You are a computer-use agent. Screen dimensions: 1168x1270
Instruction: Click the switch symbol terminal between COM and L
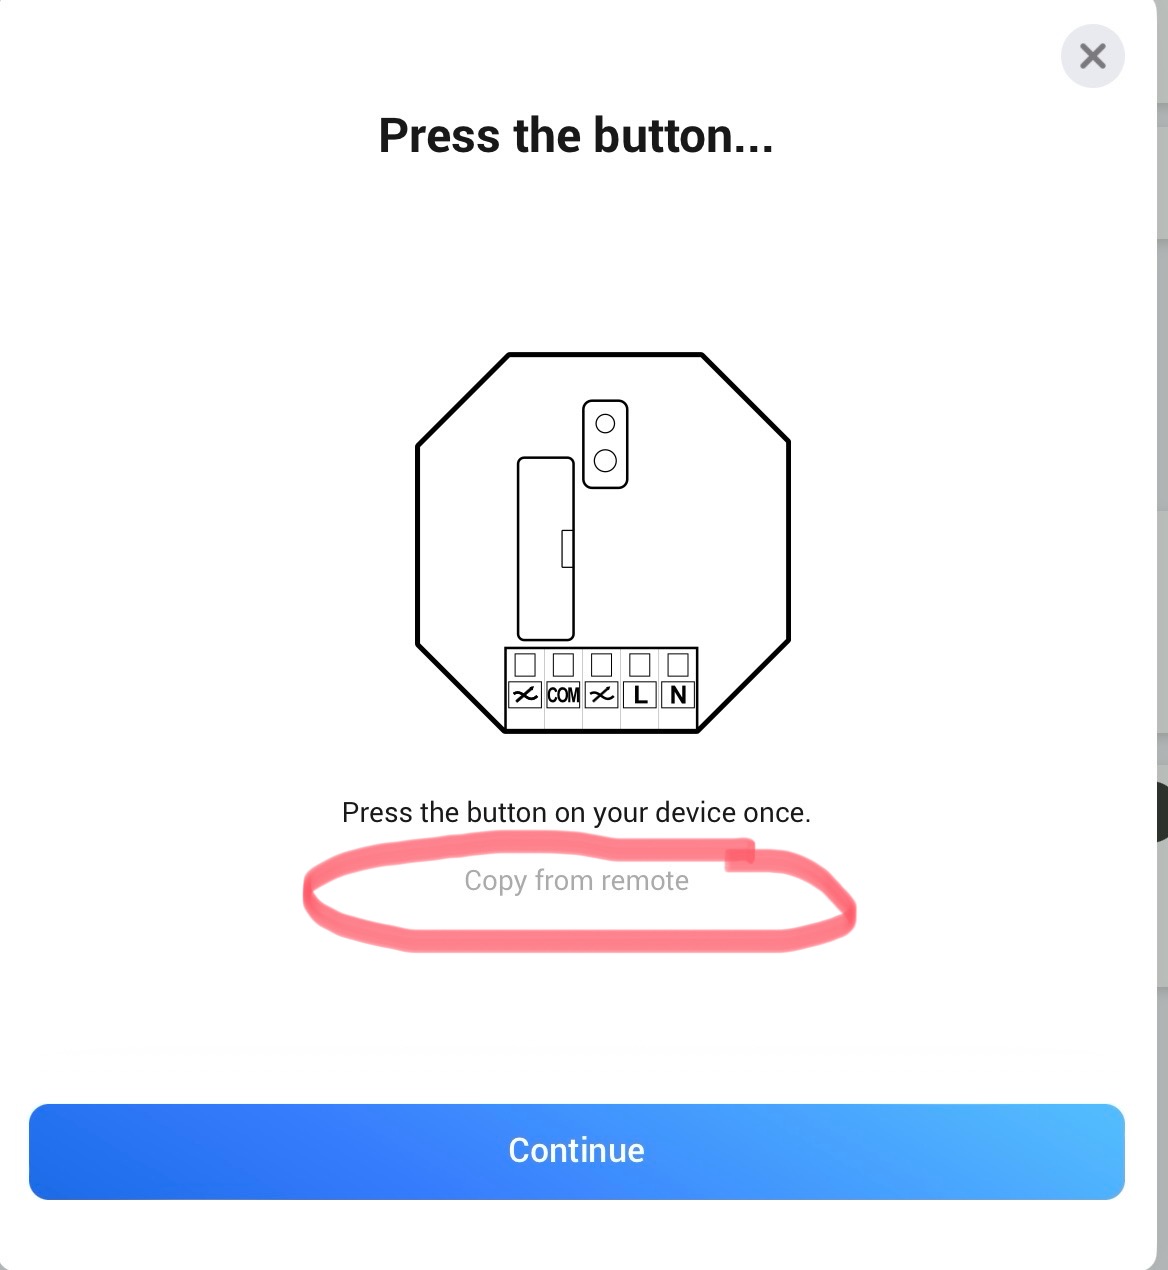click(x=601, y=694)
